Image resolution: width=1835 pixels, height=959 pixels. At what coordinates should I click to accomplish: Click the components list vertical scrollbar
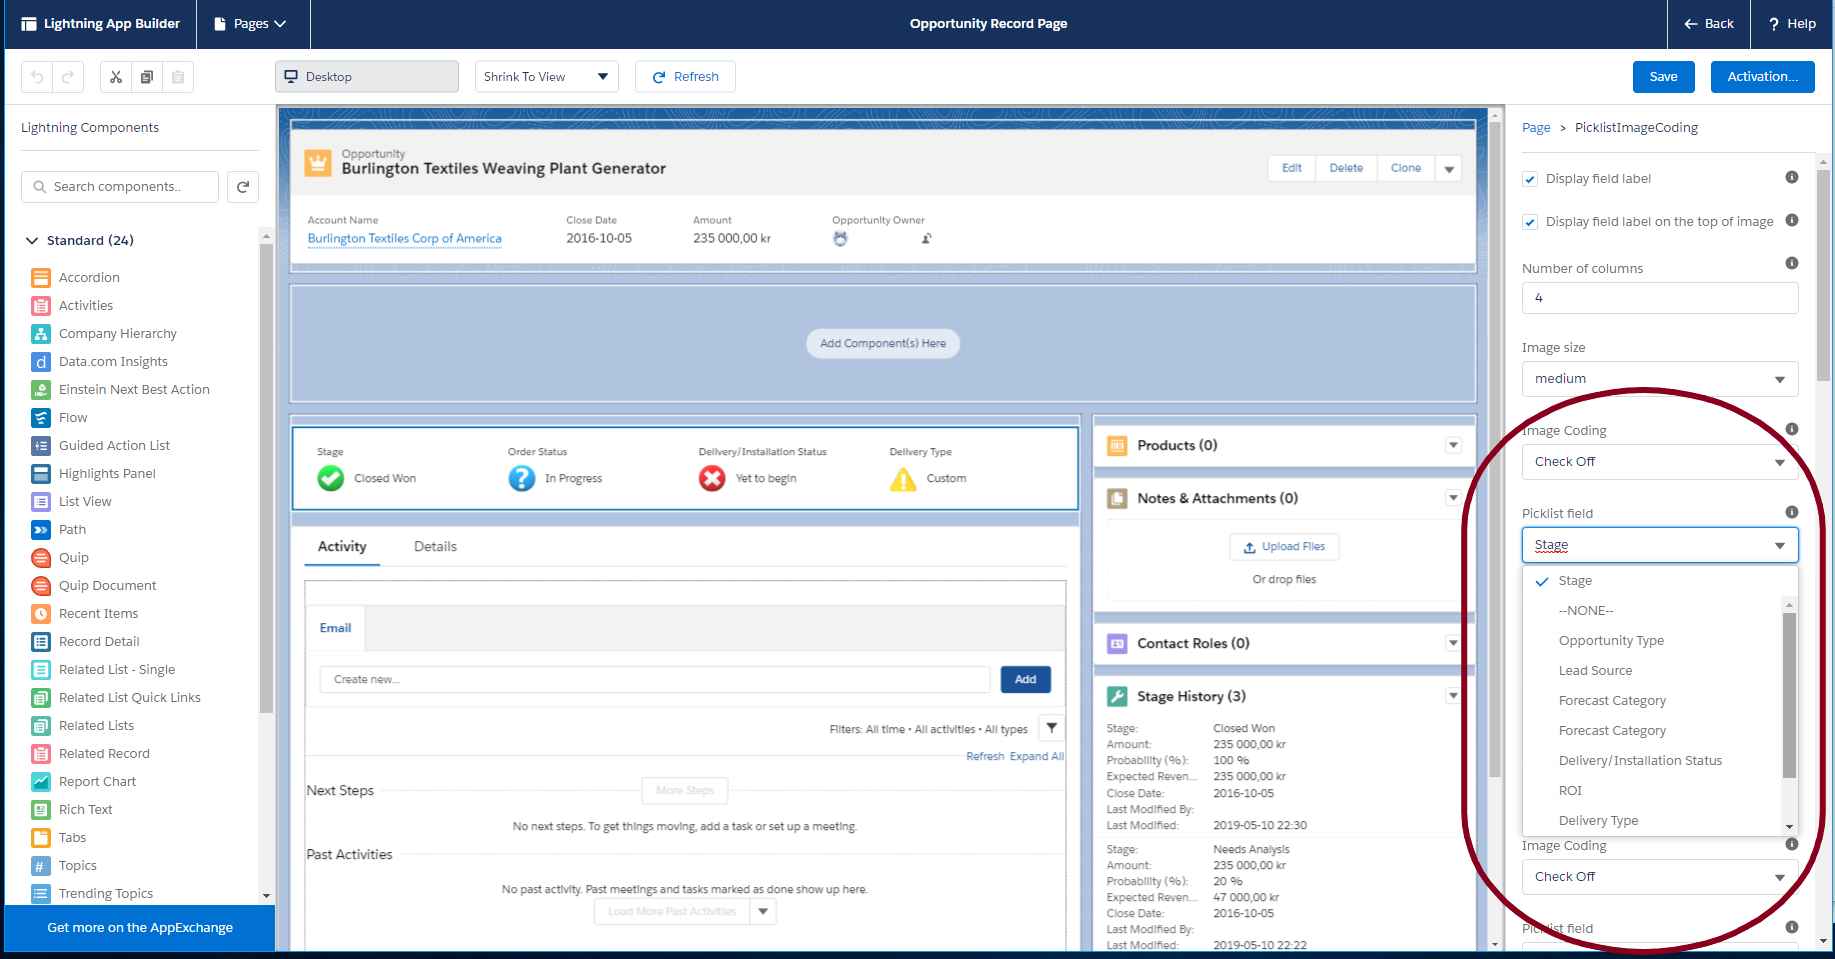click(x=266, y=480)
